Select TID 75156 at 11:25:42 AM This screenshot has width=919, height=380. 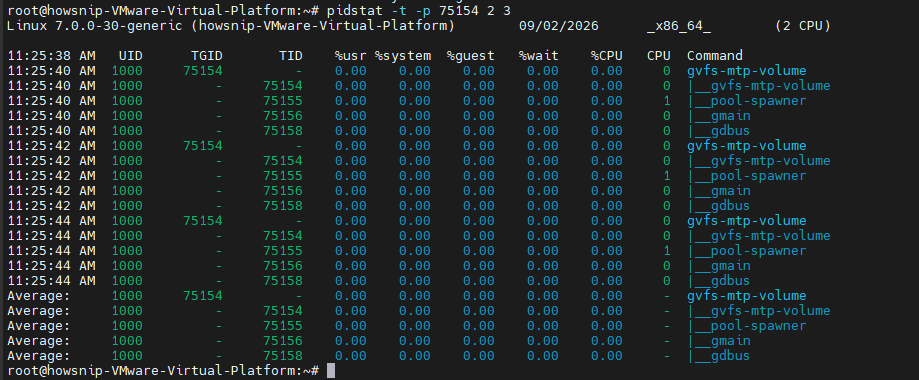[x=283, y=191]
